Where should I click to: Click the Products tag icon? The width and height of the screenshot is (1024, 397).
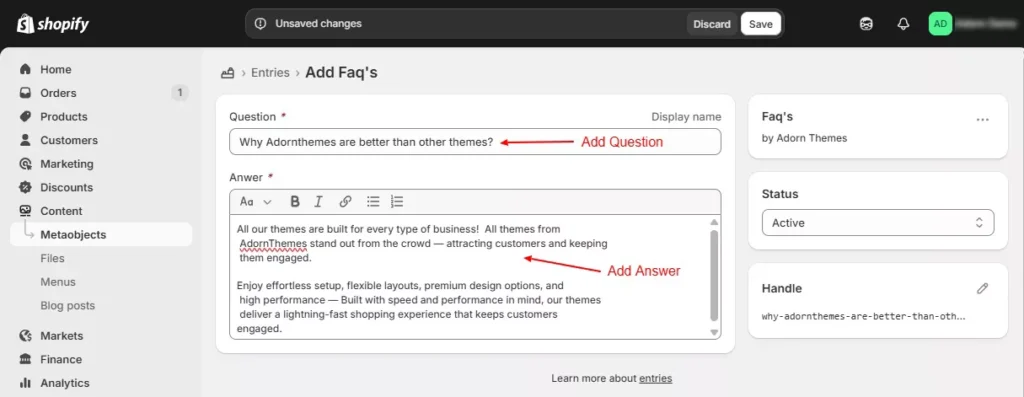(x=25, y=116)
